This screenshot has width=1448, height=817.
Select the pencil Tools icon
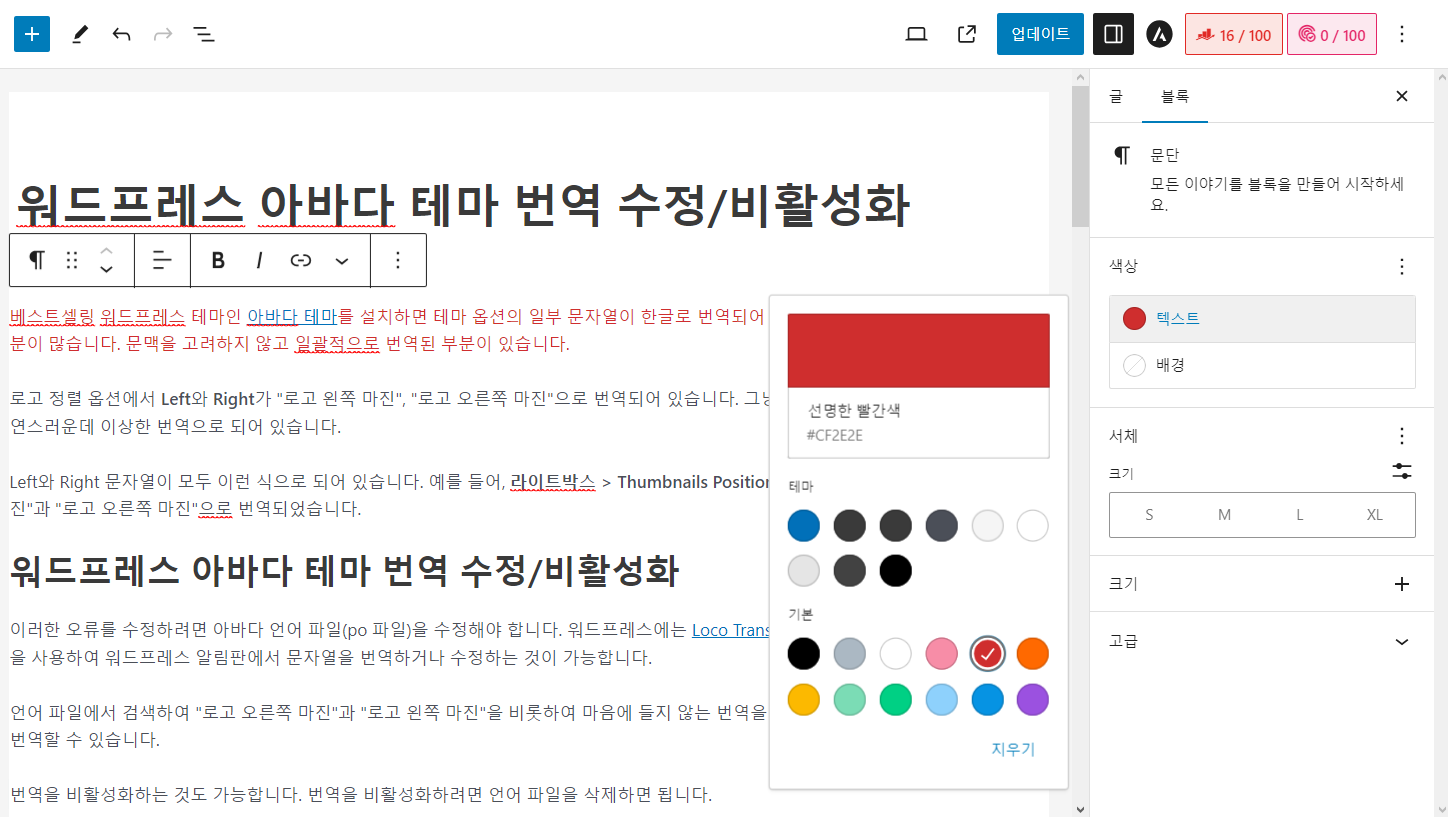coord(80,34)
